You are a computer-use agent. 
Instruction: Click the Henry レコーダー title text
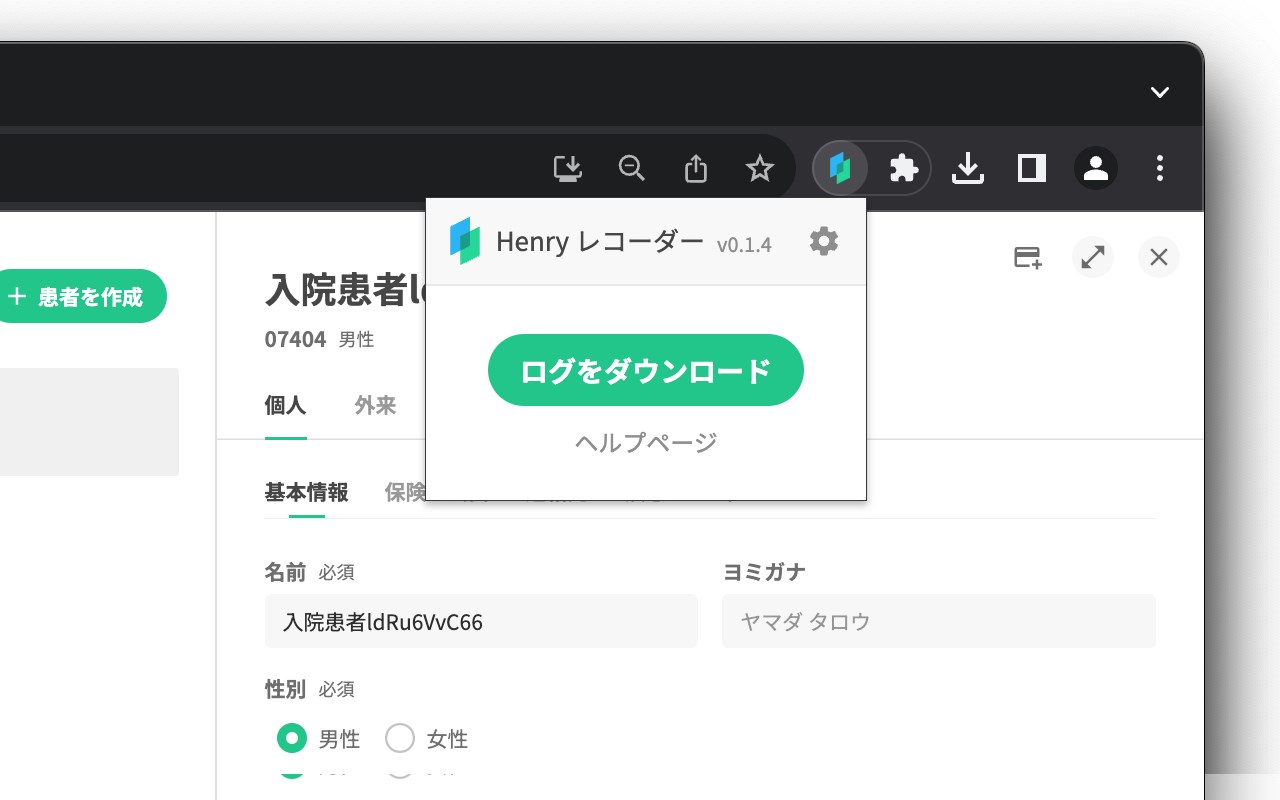[600, 241]
